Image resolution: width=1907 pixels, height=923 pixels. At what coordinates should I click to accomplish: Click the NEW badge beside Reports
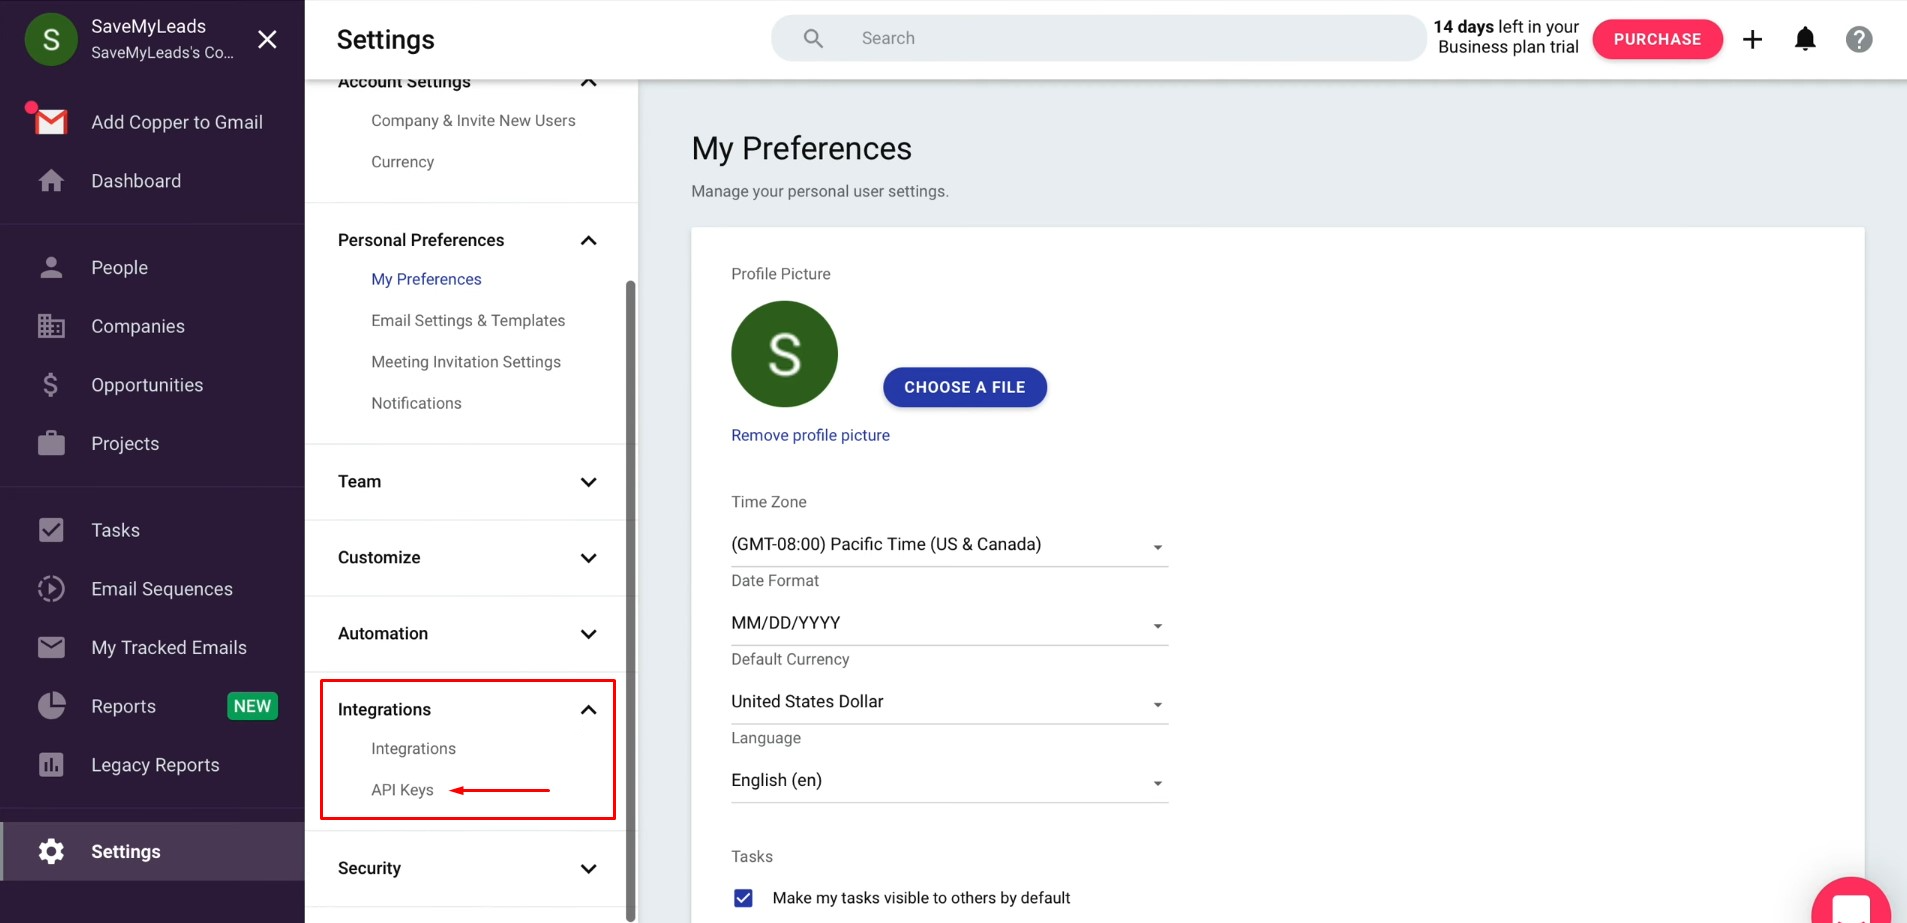(252, 706)
